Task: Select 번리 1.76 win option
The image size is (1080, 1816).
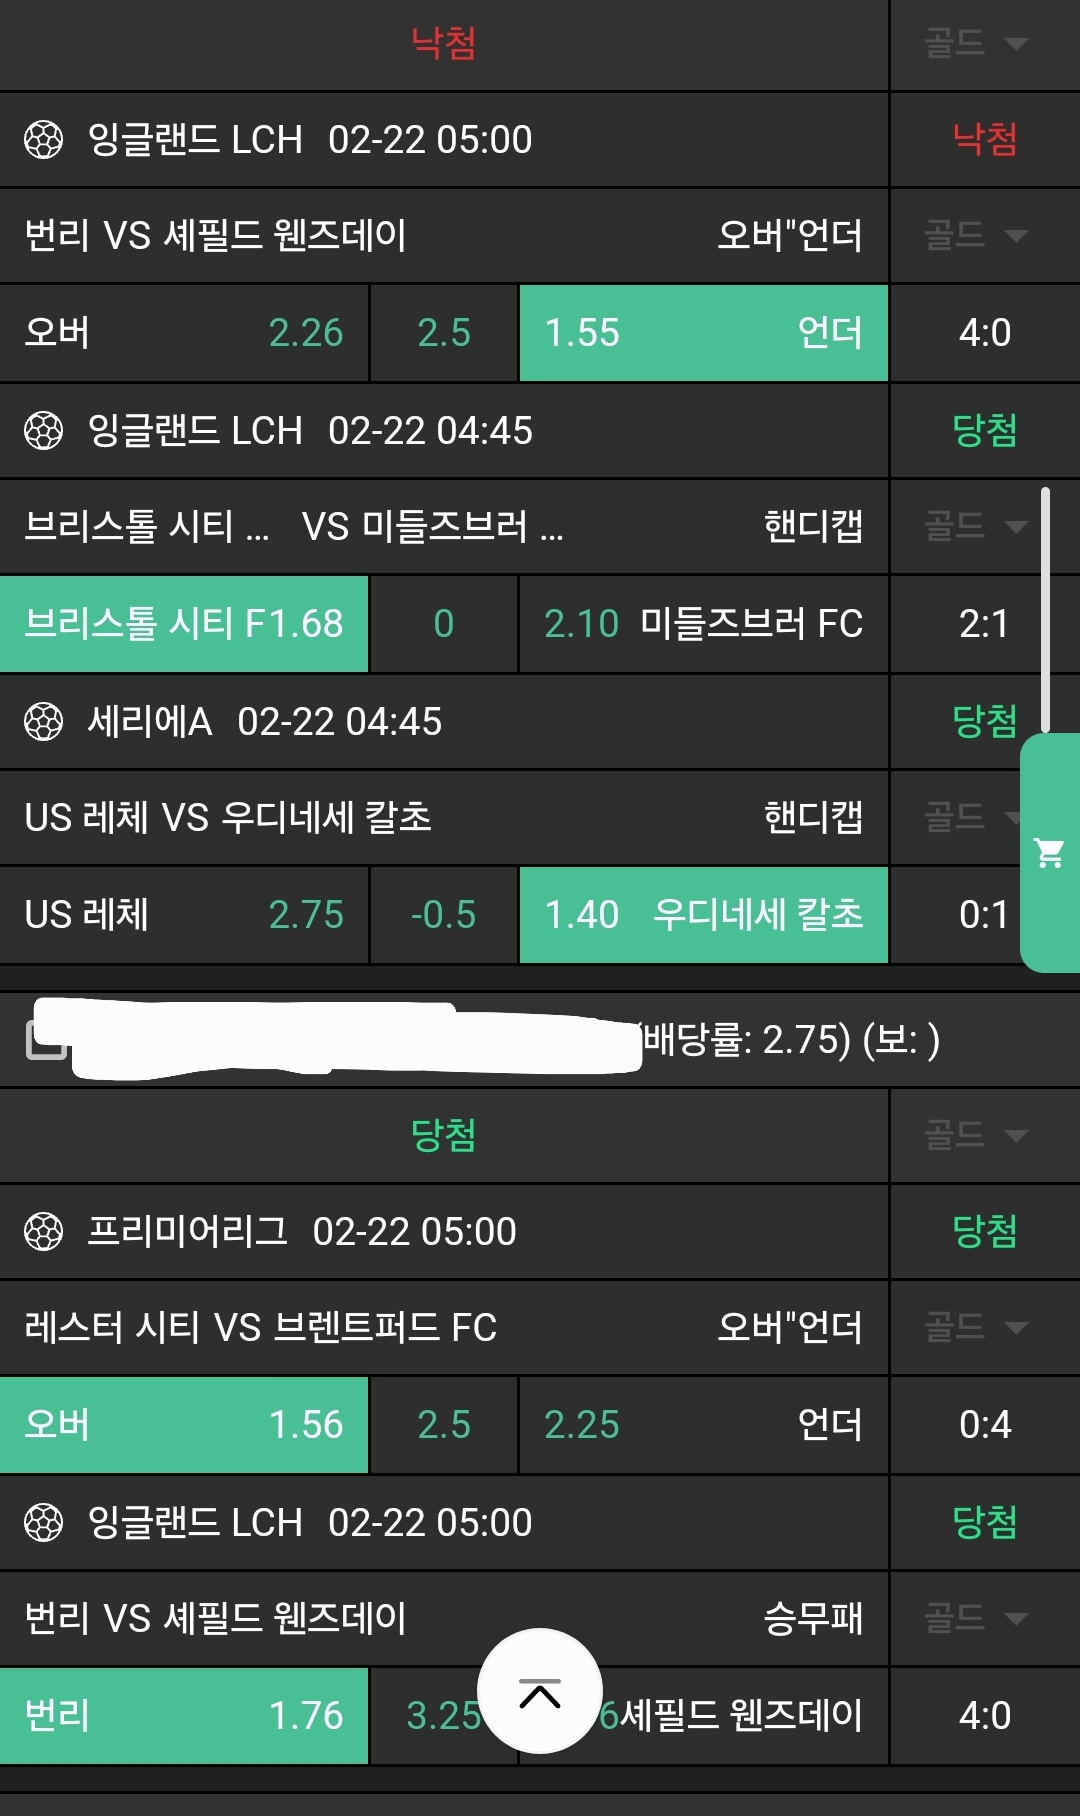Action: (184, 1716)
